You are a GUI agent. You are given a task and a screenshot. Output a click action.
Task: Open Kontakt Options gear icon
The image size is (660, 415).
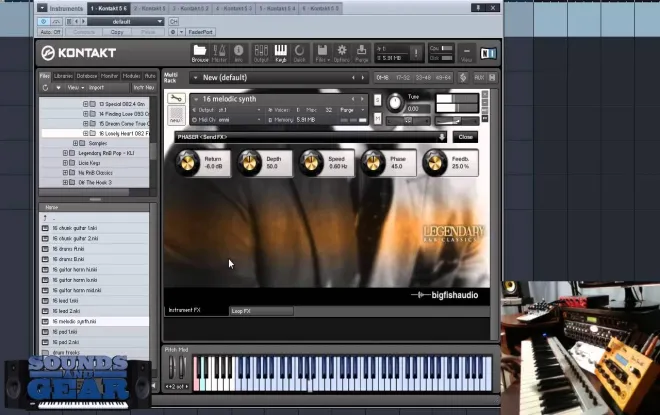click(x=342, y=53)
